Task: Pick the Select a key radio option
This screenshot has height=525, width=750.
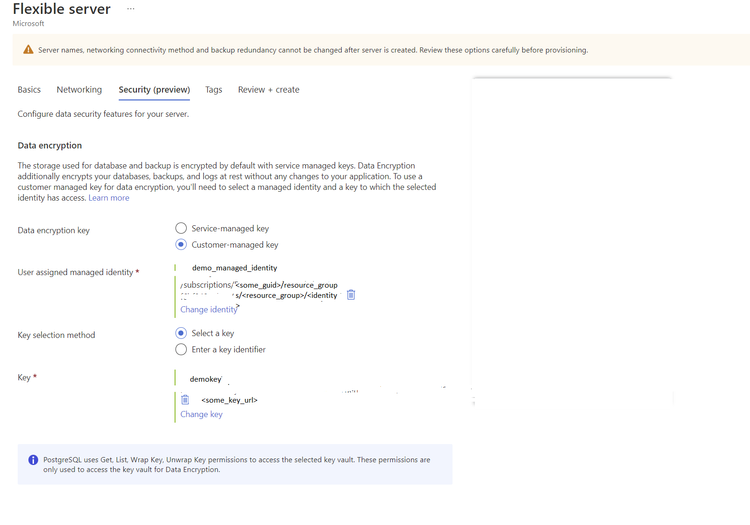Action: [x=181, y=333]
